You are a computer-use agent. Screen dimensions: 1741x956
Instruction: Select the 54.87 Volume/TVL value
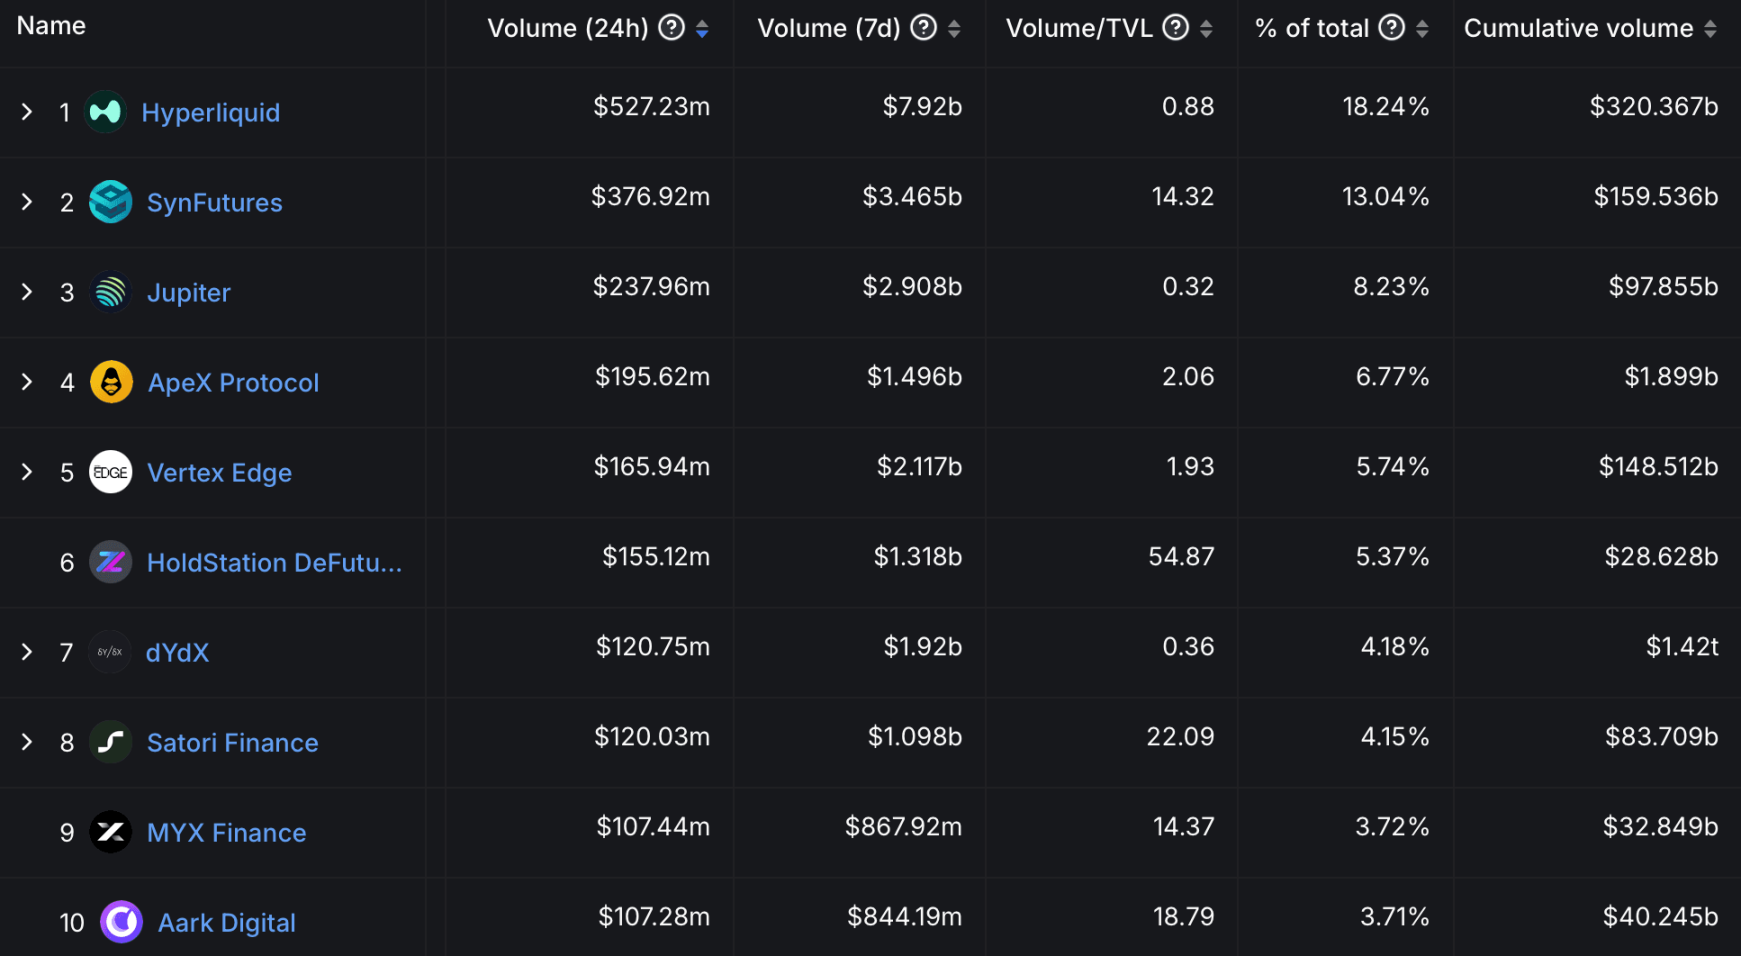1181,557
